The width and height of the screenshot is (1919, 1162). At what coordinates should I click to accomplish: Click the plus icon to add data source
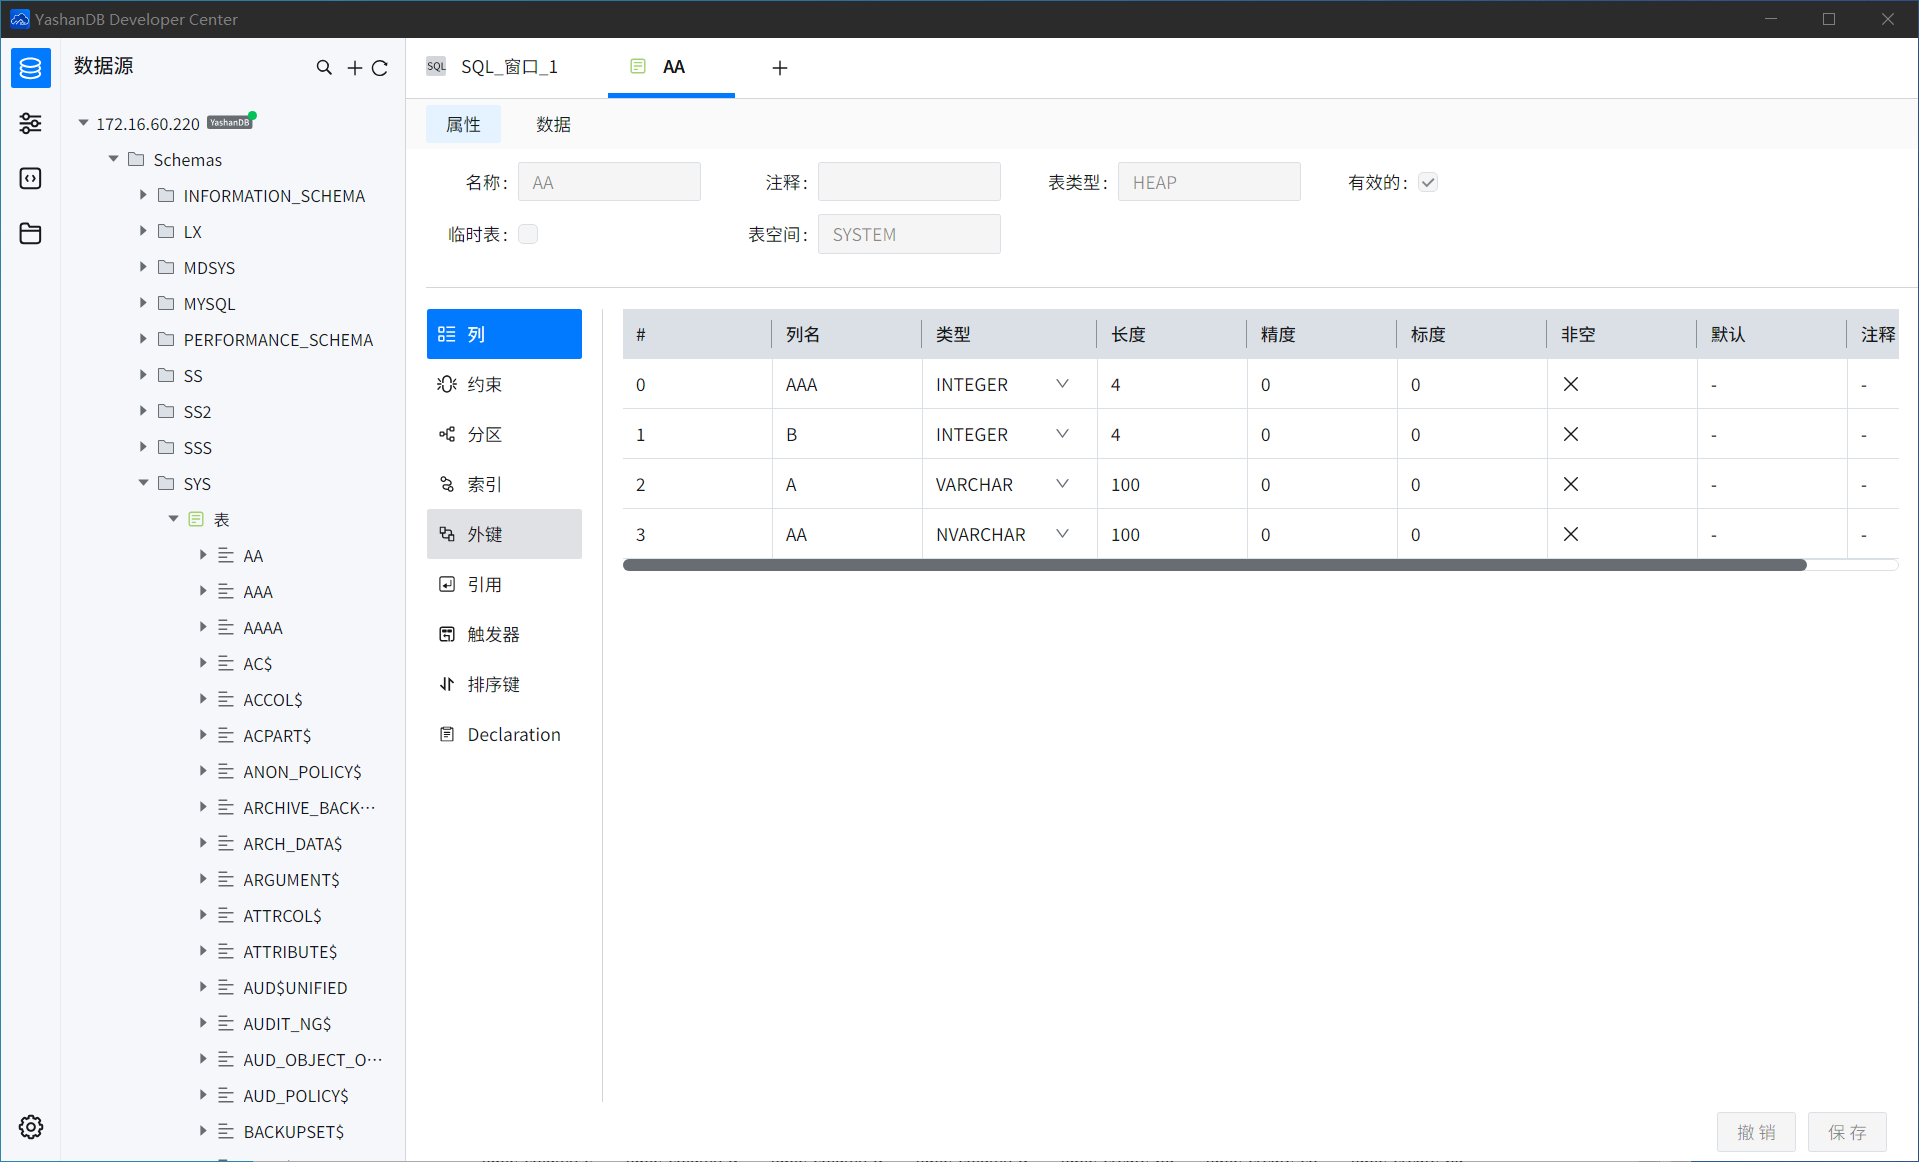click(354, 68)
